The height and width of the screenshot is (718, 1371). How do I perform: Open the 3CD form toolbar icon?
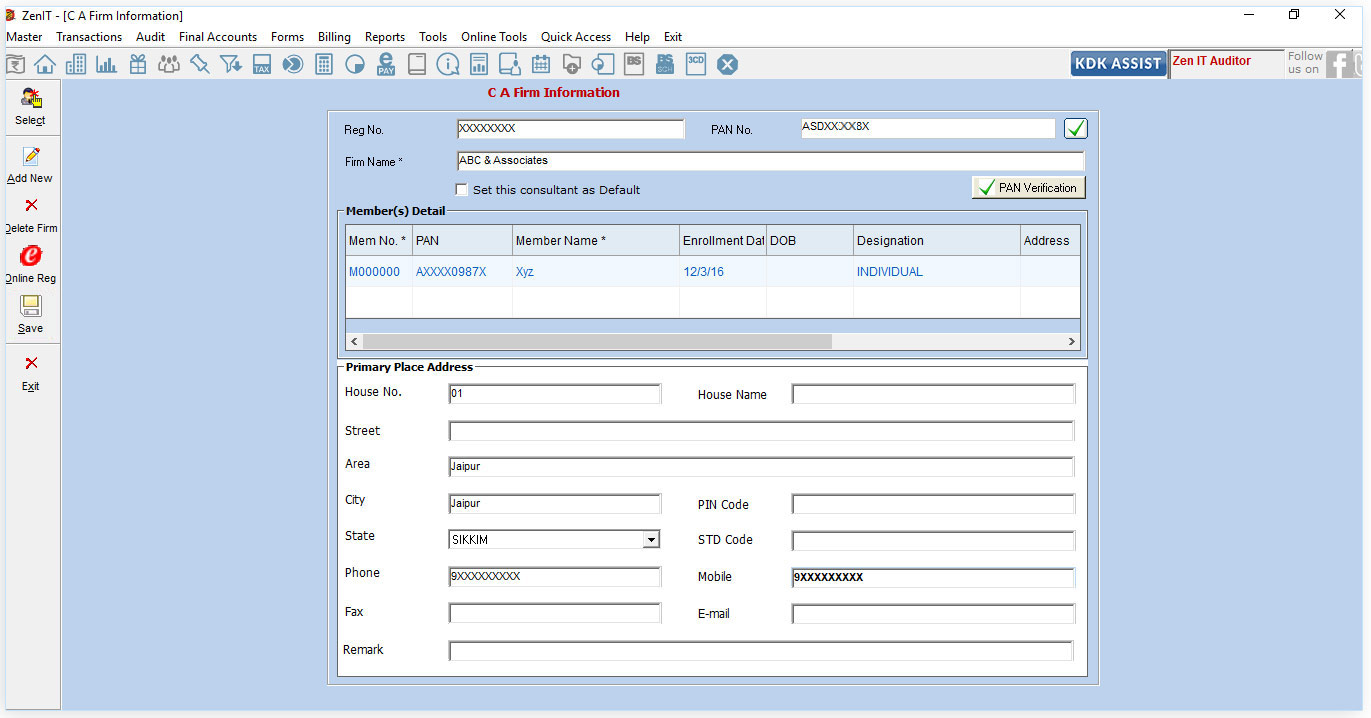tap(696, 64)
